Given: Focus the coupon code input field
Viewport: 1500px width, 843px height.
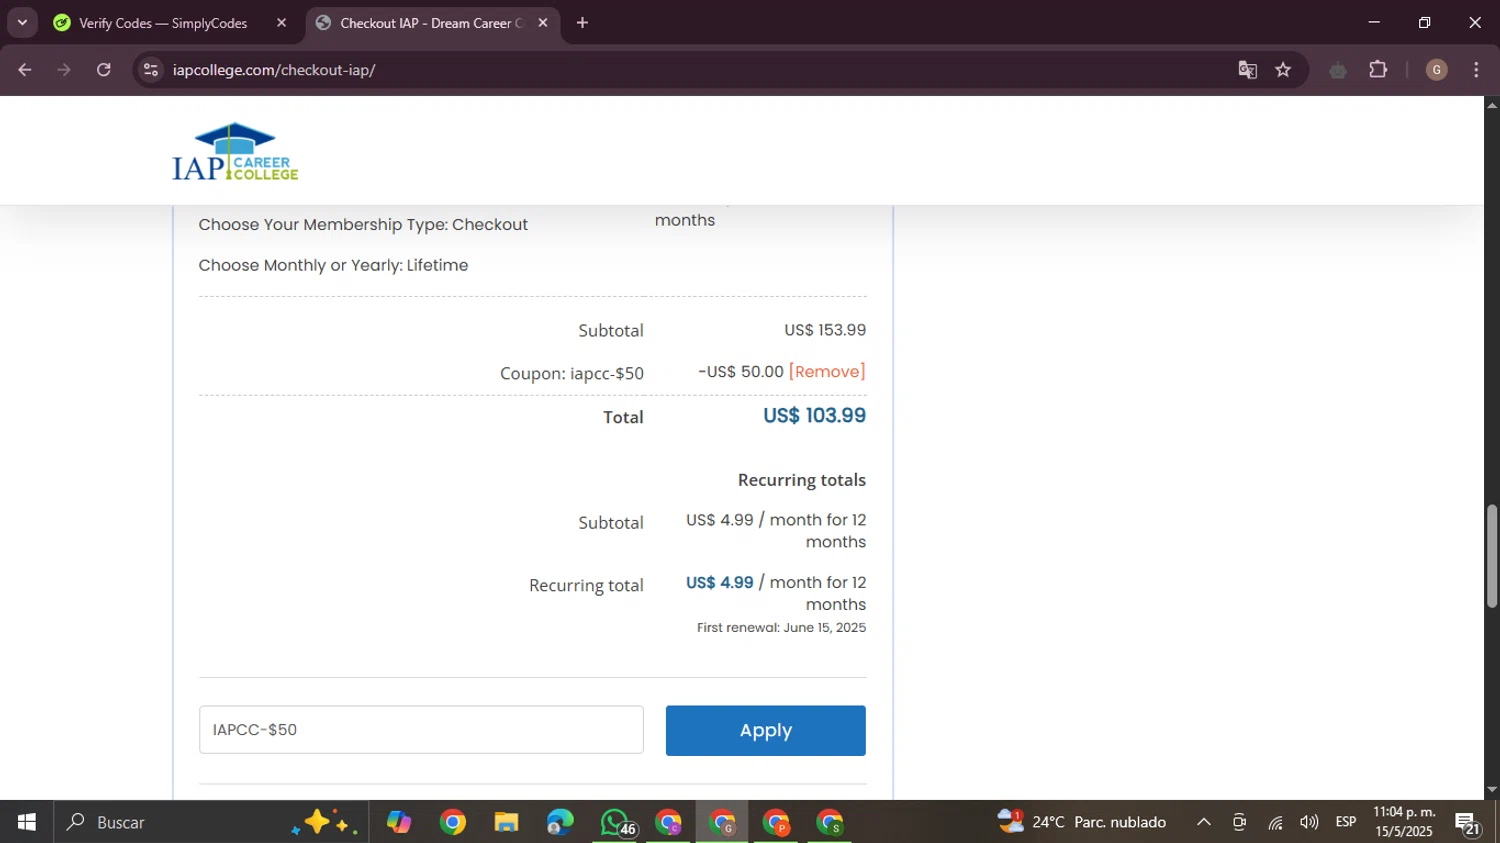Looking at the screenshot, I should (421, 730).
